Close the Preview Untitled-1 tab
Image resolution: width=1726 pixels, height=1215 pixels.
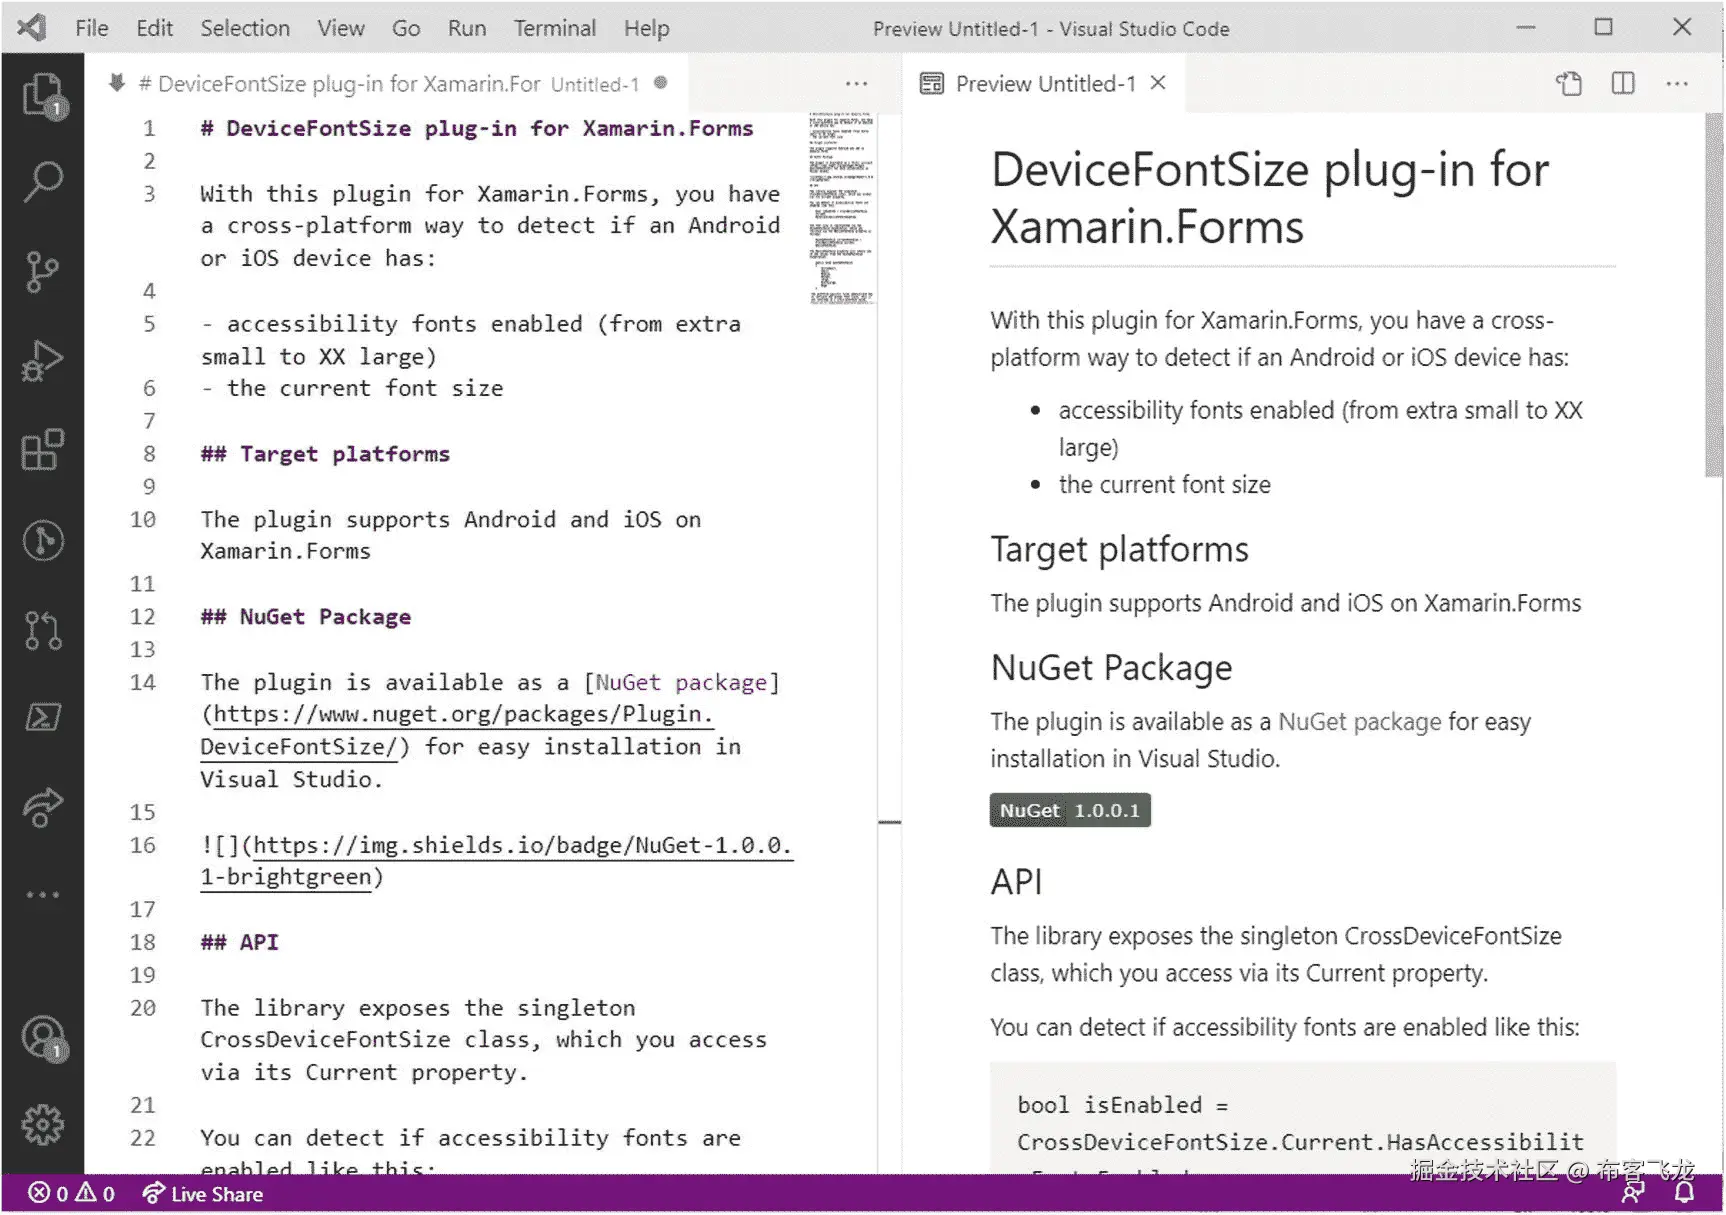(x=1158, y=83)
